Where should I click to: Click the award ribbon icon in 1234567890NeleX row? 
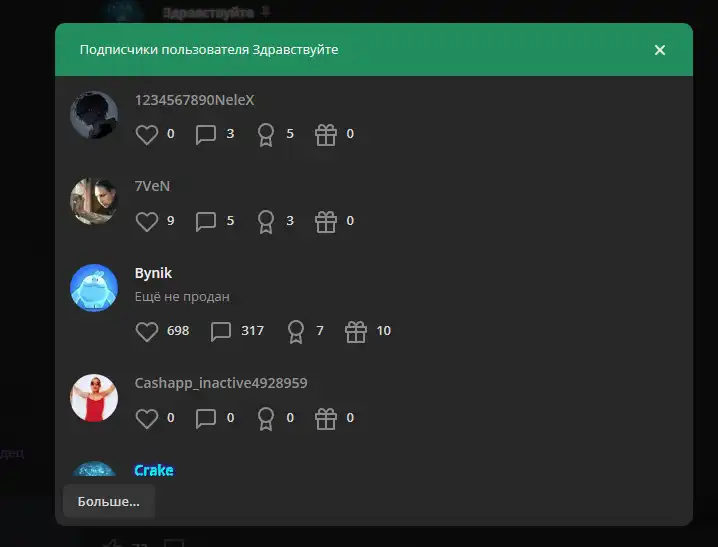click(x=266, y=135)
